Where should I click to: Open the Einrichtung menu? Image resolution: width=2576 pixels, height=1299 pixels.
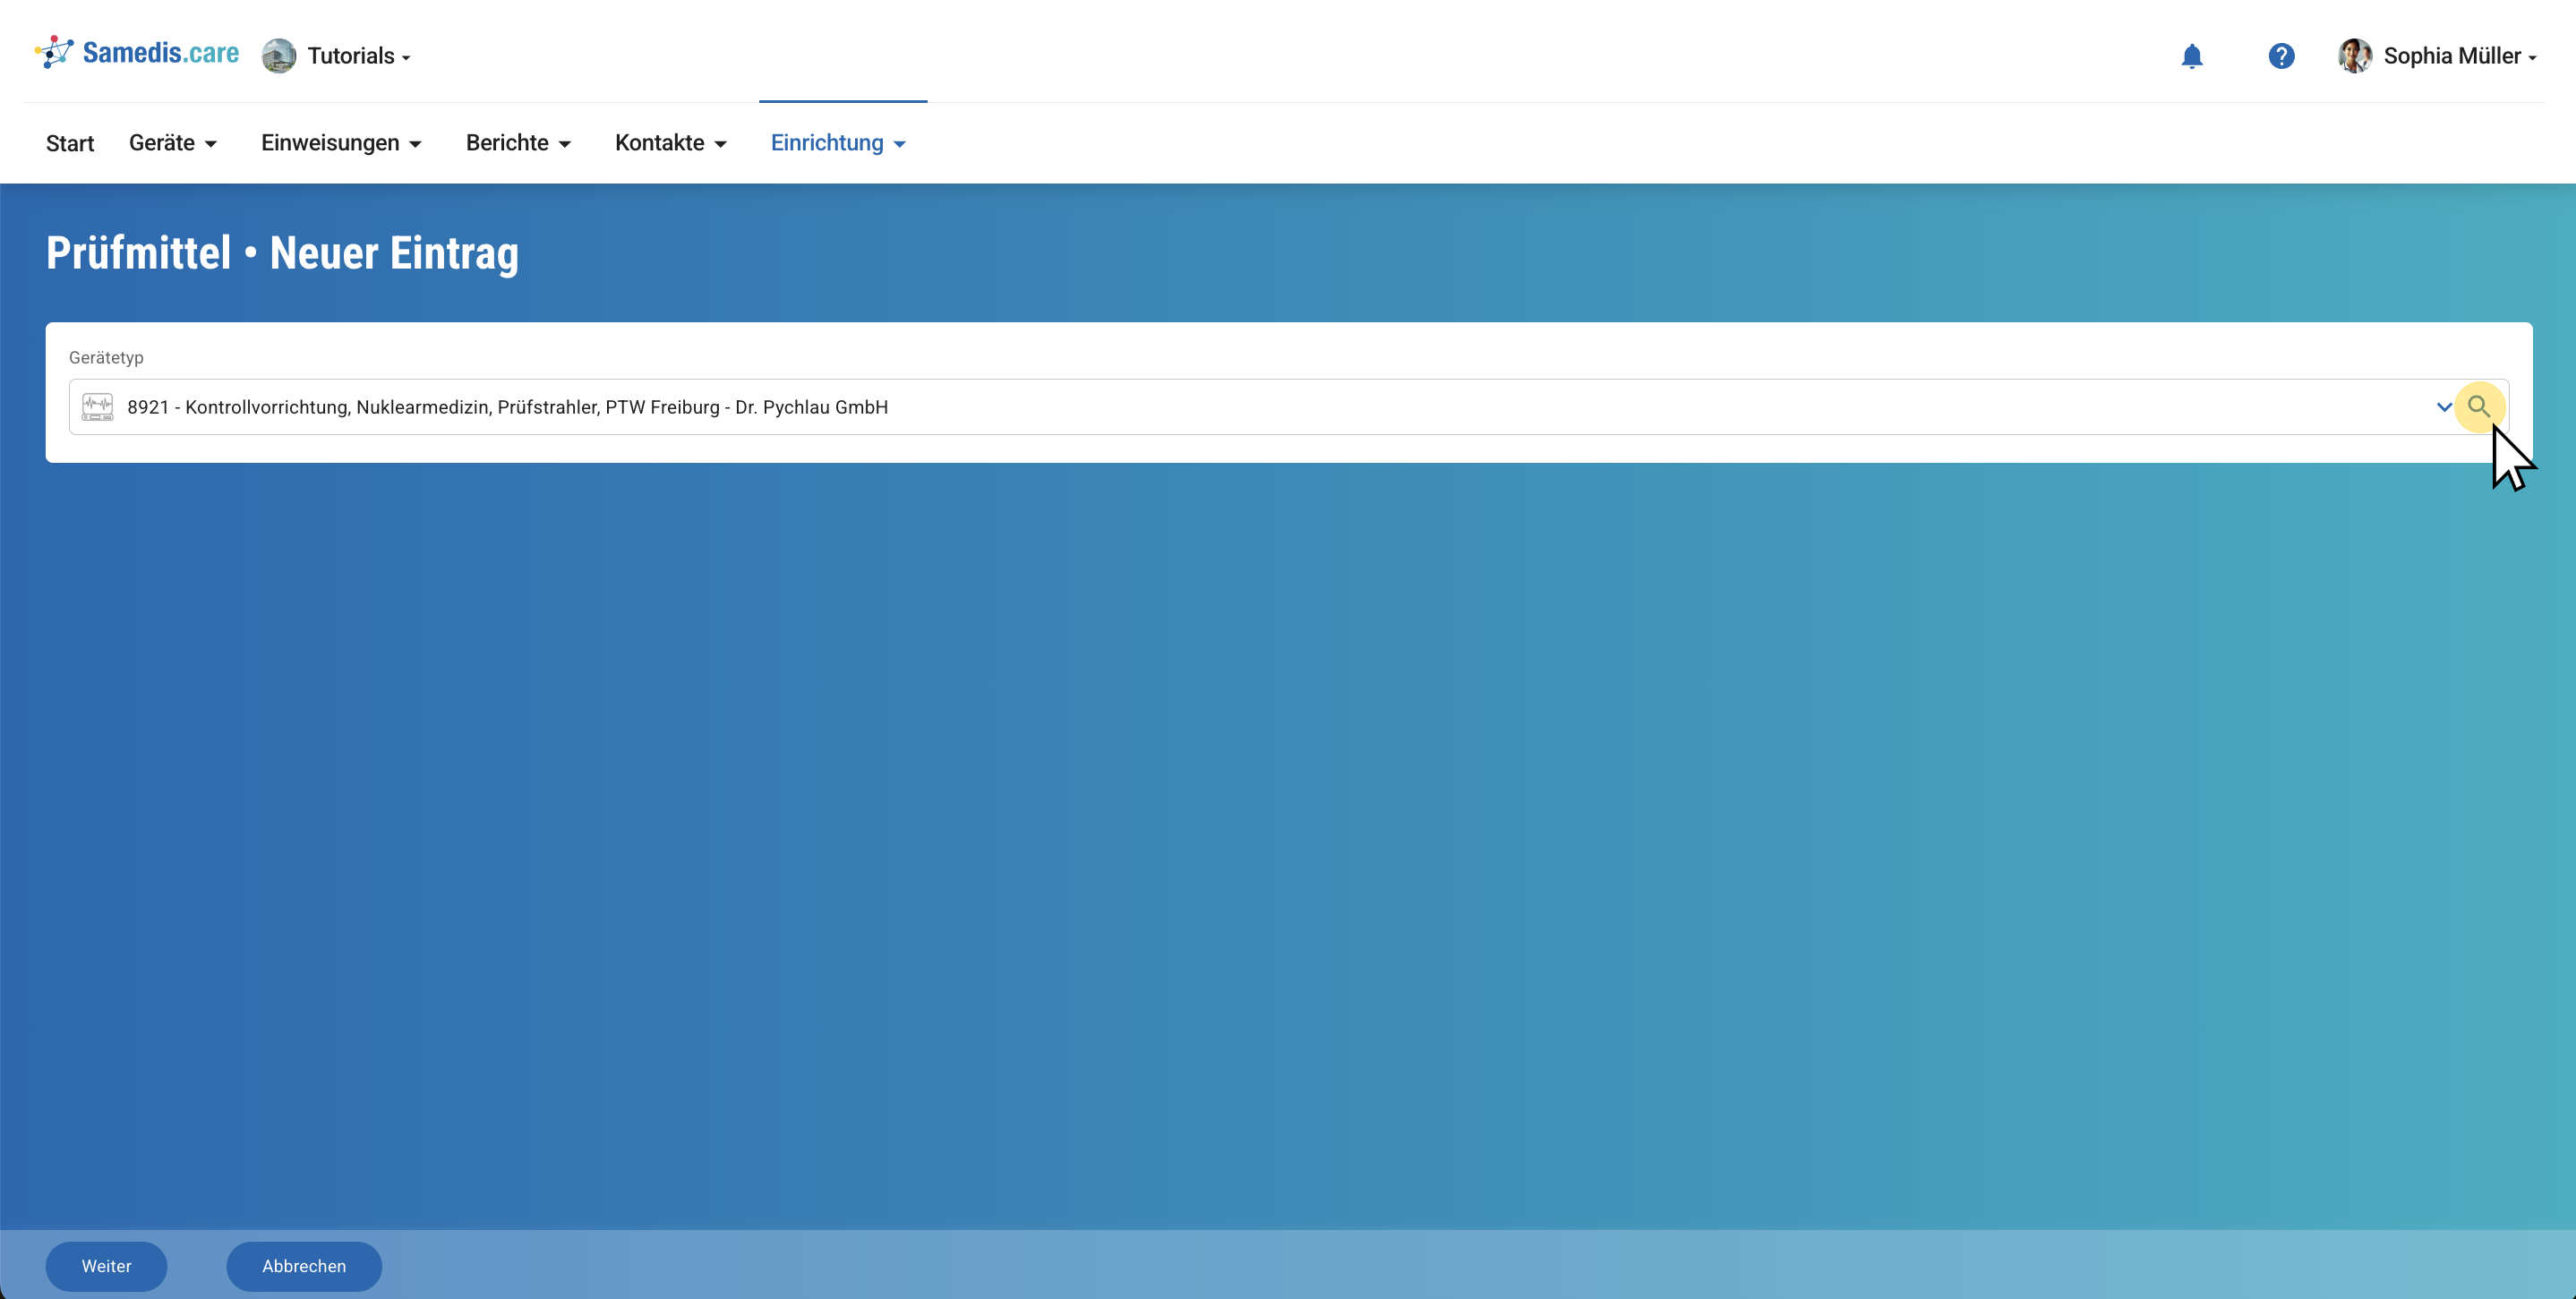tap(838, 143)
